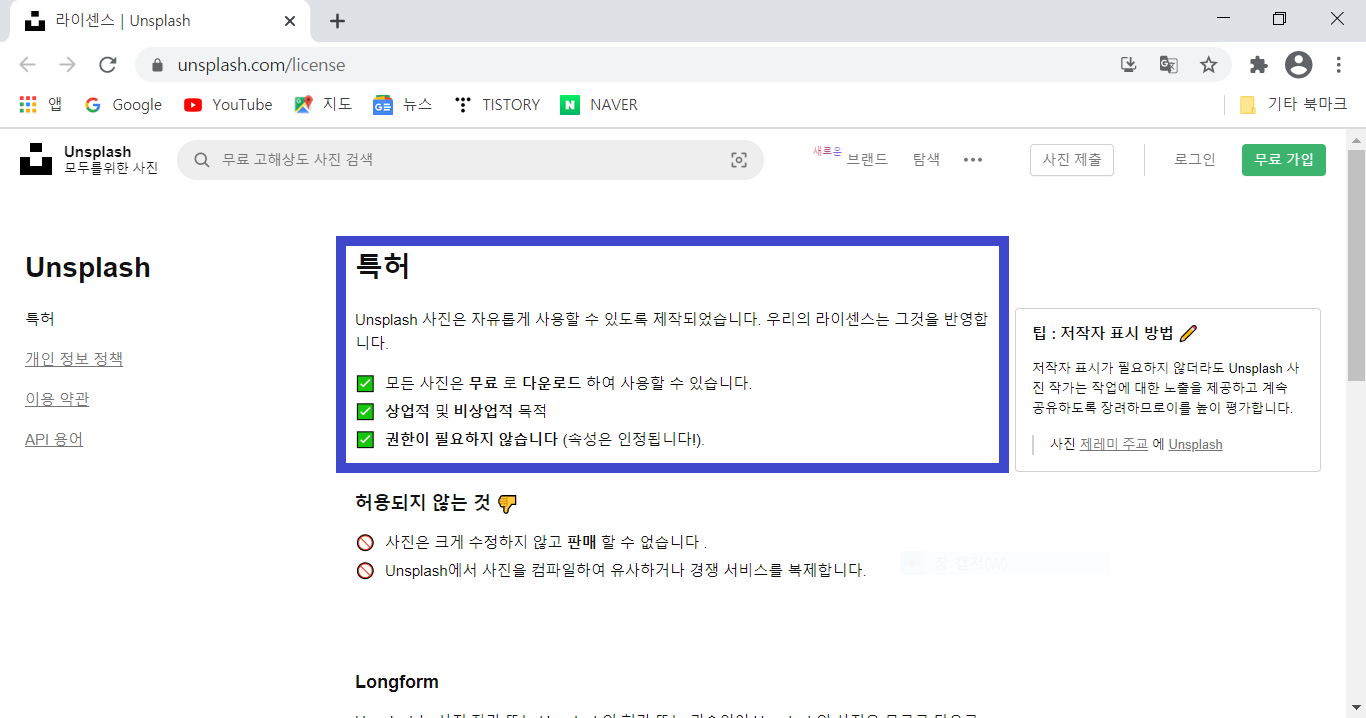Image resolution: width=1366 pixels, height=718 pixels.
Task: Open 개인 정보 정책 sidebar link
Action: tap(74, 359)
